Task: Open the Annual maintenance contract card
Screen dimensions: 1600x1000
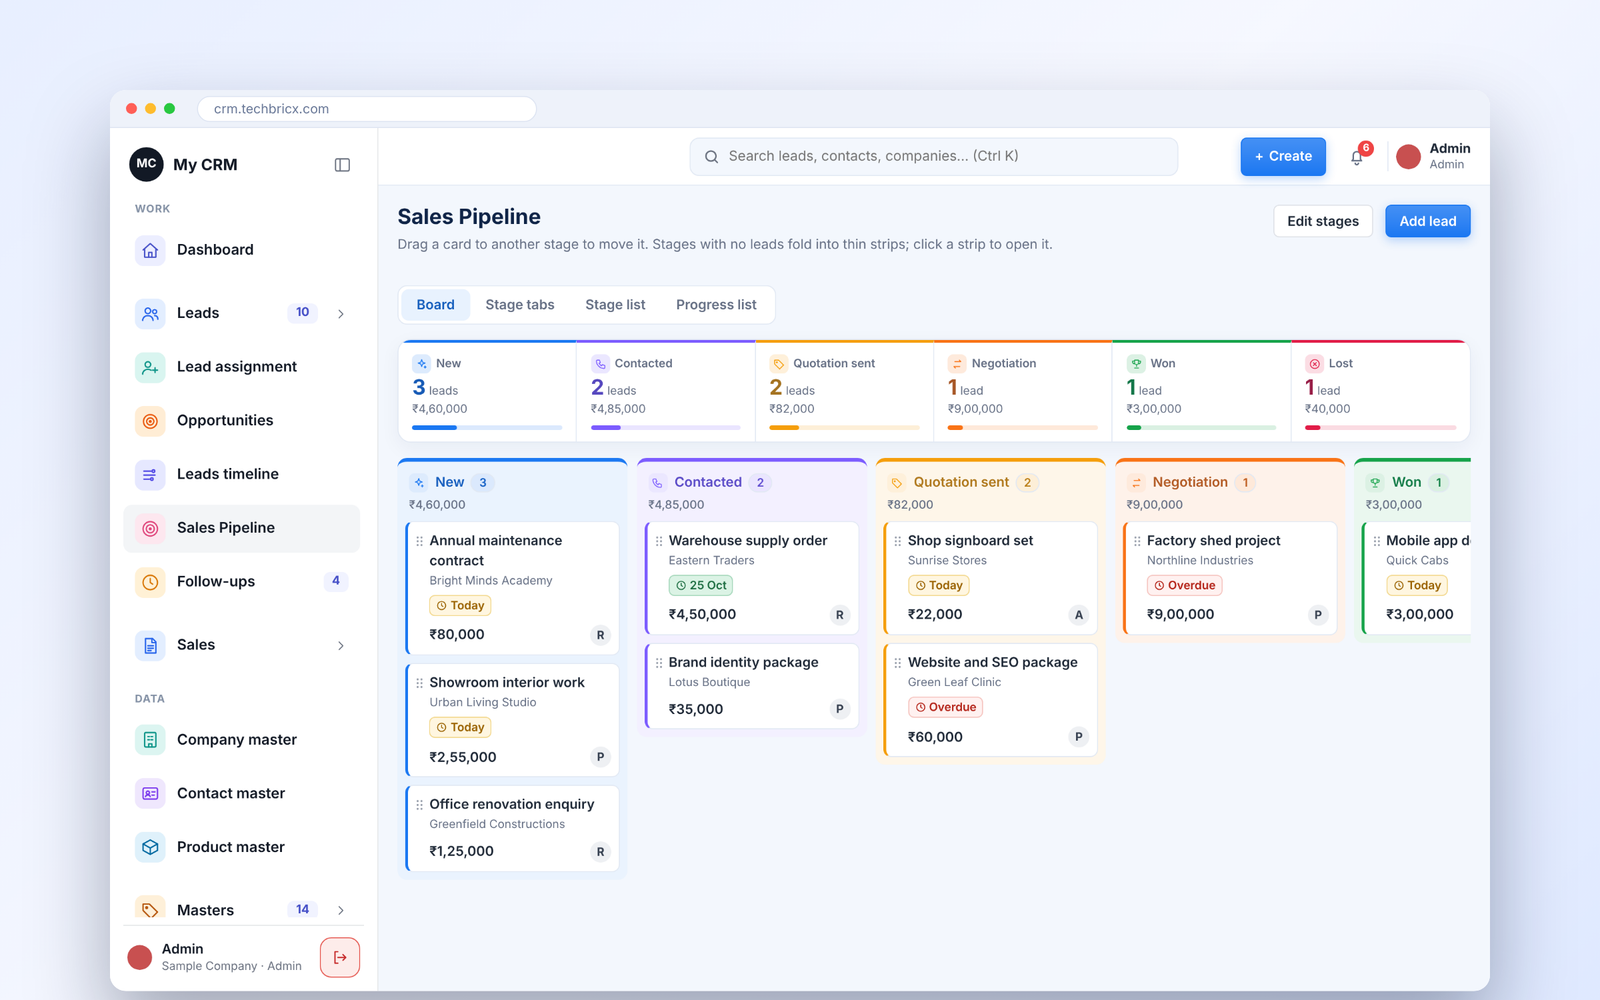Action: tap(512, 588)
